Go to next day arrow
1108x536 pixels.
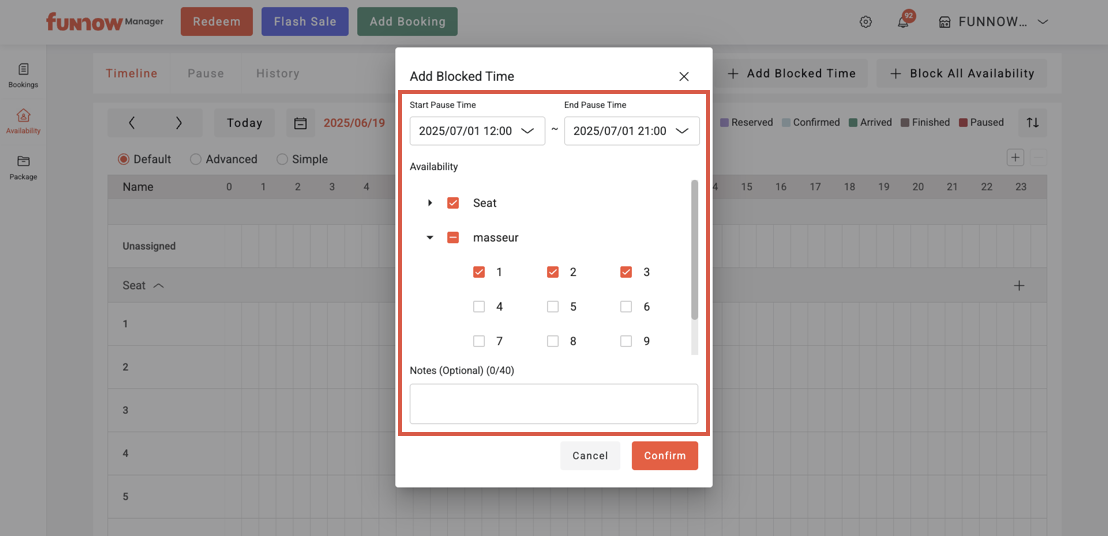click(179, 123)
